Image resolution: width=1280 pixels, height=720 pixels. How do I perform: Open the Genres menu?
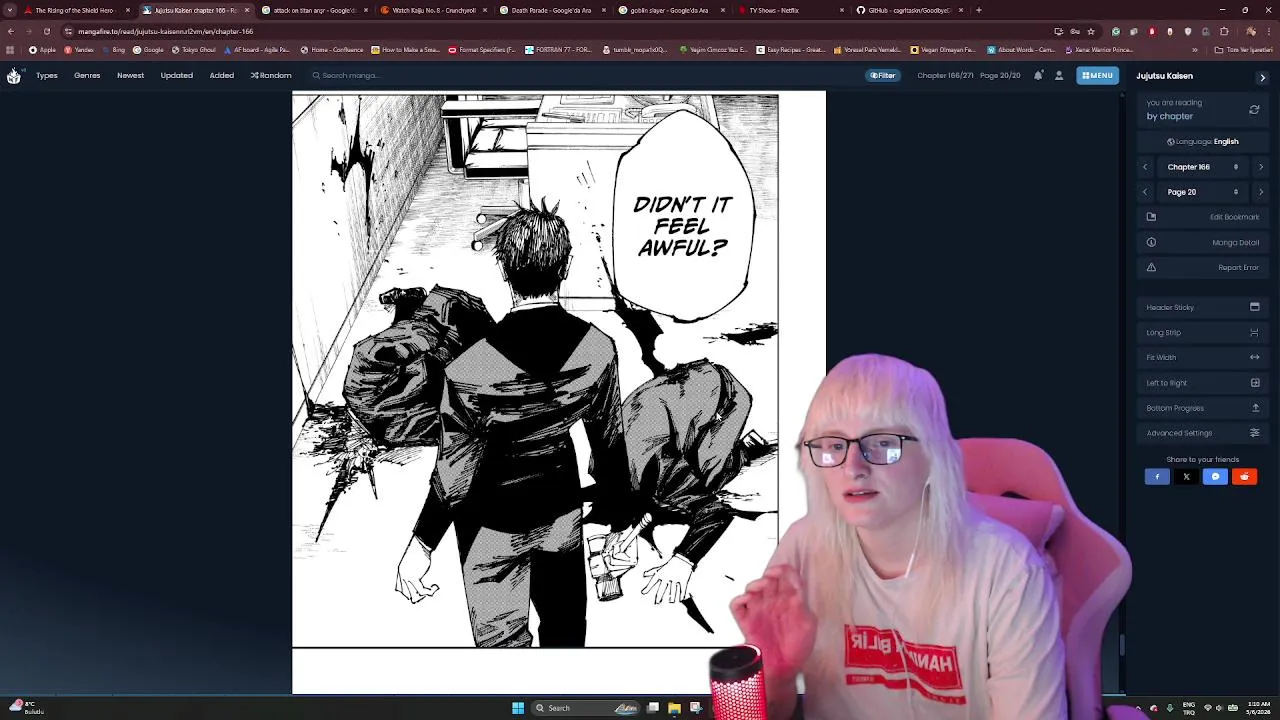point(87,75)
